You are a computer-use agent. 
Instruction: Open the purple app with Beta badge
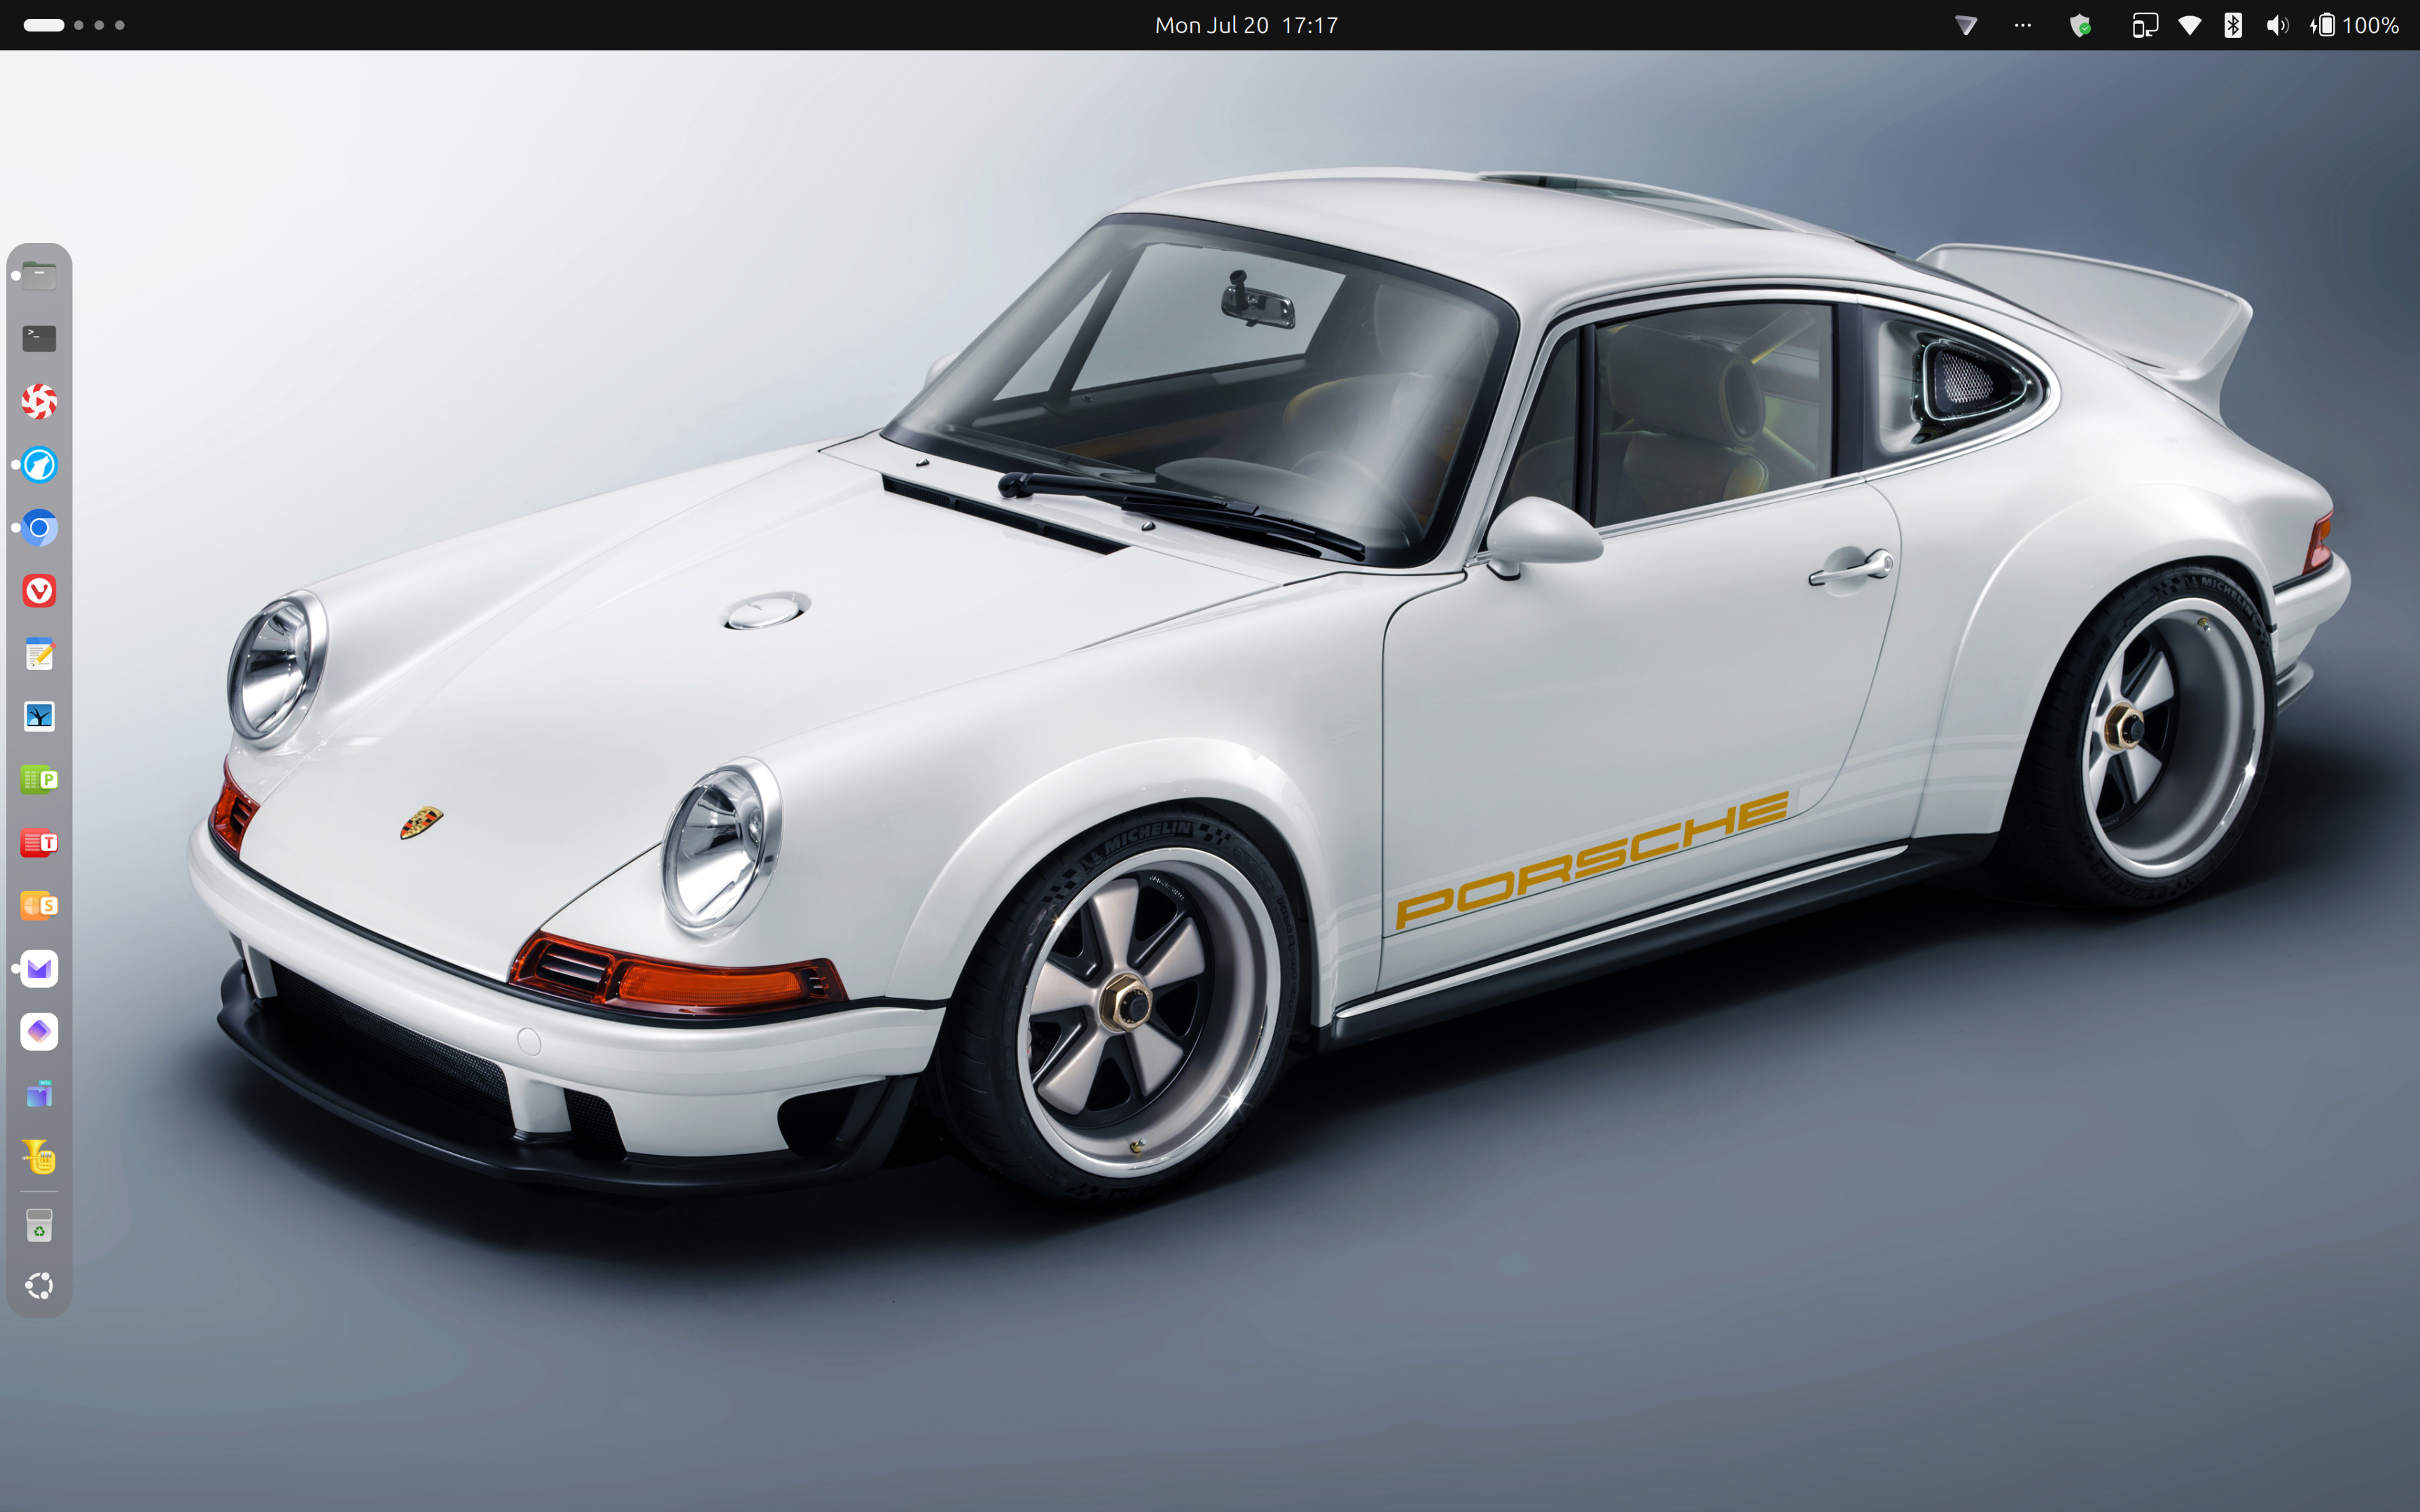[39, 1094]
